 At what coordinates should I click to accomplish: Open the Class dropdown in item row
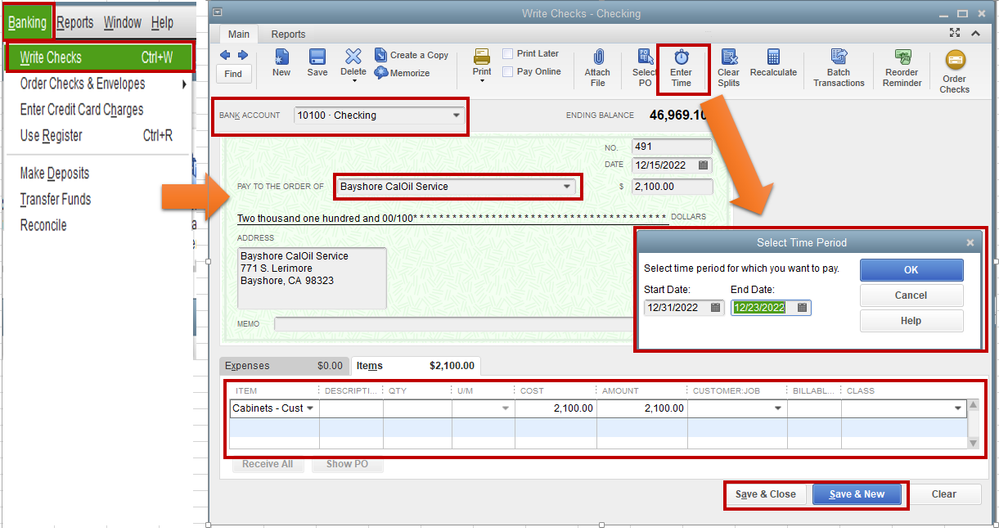coord(958,408)
